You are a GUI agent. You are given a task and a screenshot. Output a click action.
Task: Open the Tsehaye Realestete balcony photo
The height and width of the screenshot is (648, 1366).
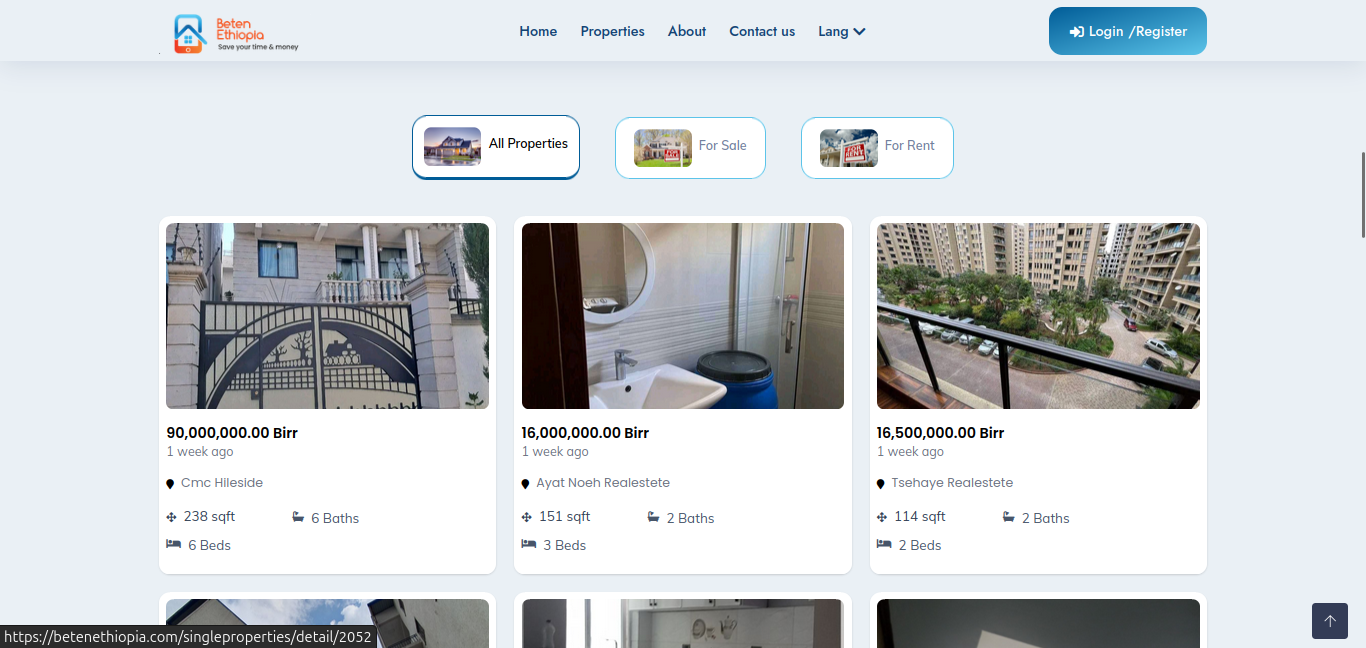(x=1038, y=316)
